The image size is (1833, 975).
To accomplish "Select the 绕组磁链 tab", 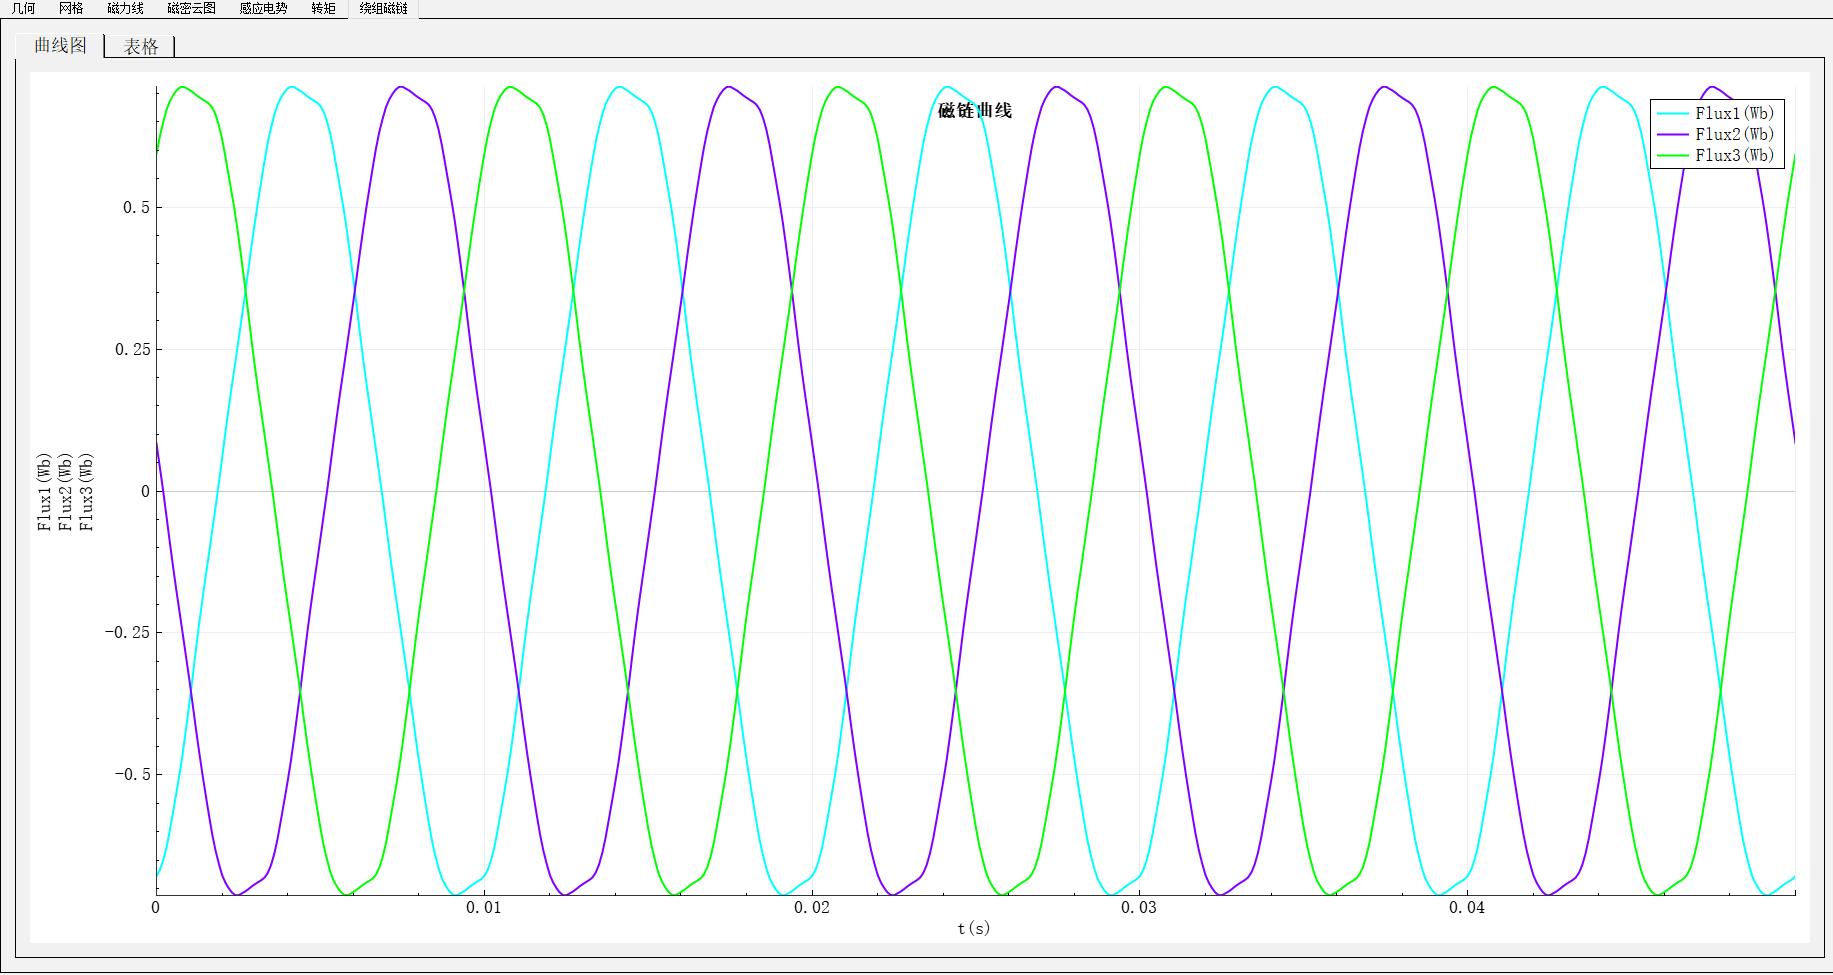I will (383, 8).
